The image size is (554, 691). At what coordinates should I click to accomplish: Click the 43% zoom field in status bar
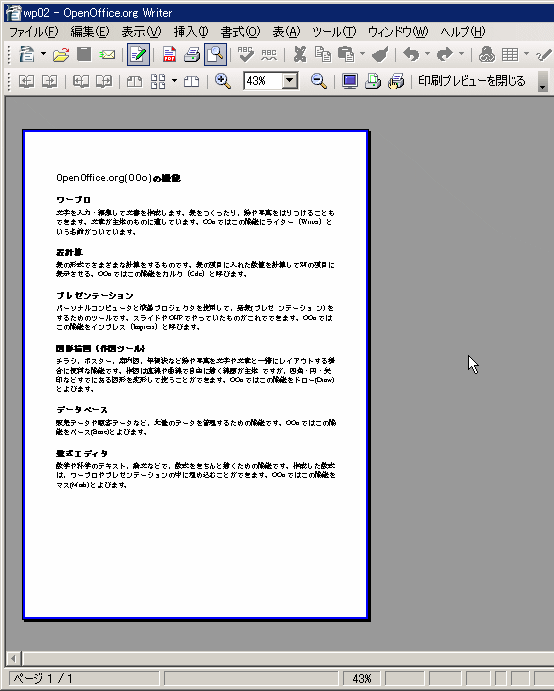coord(361,679)
